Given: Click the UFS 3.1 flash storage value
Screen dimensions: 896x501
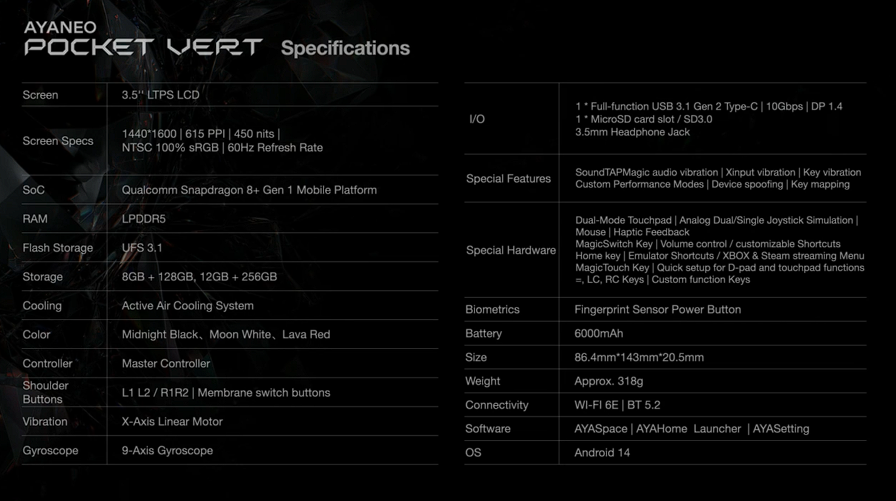Looking at the screenshot, I should click(x=142, y=248).
